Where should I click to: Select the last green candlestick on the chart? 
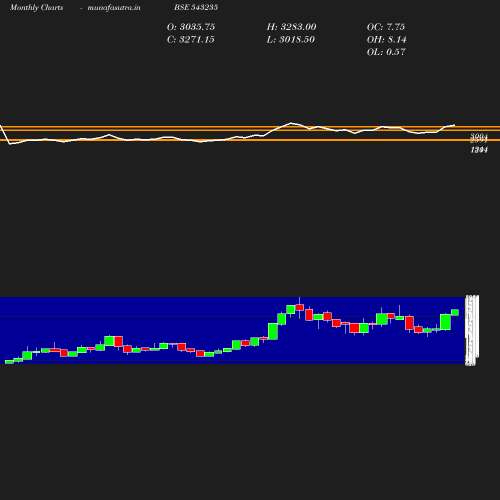click(x=455, y=312)
